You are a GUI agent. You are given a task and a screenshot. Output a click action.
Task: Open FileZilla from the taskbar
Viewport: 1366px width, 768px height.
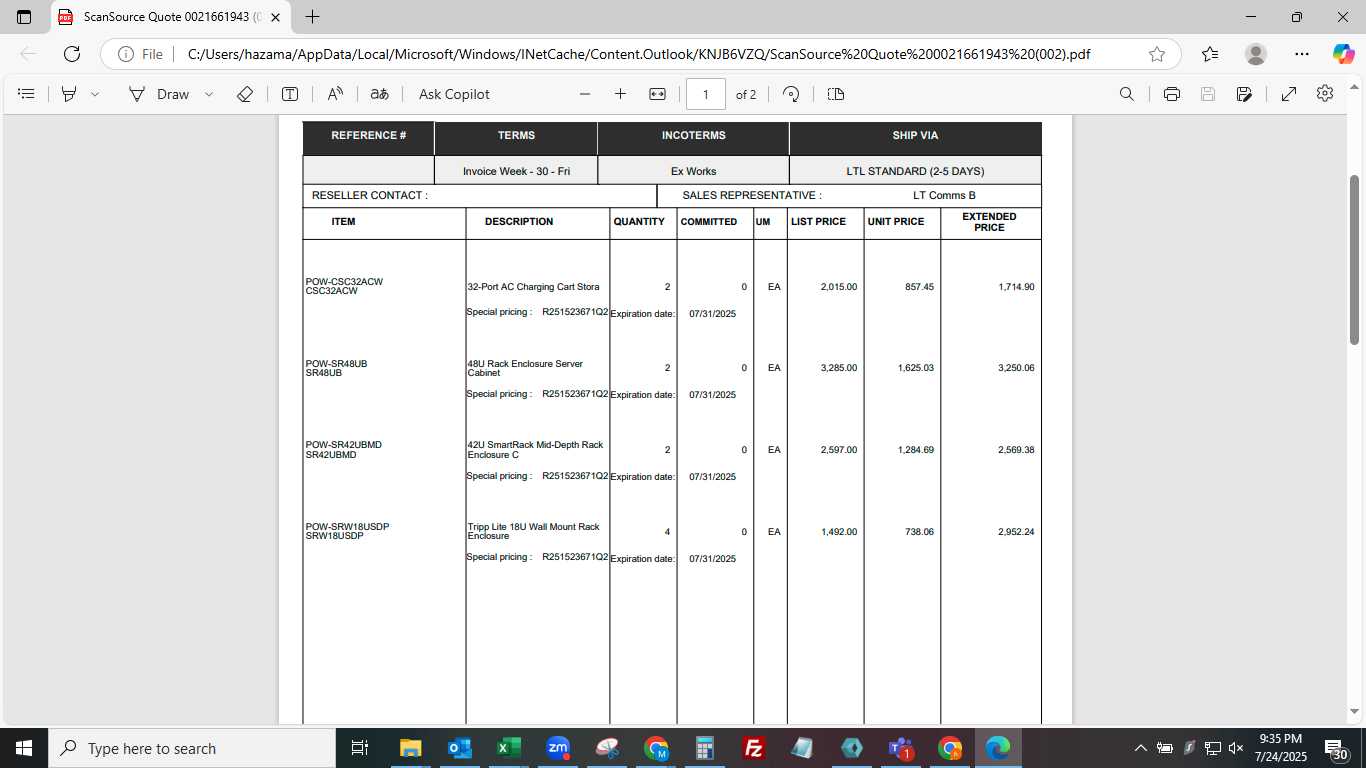point(754,748)
